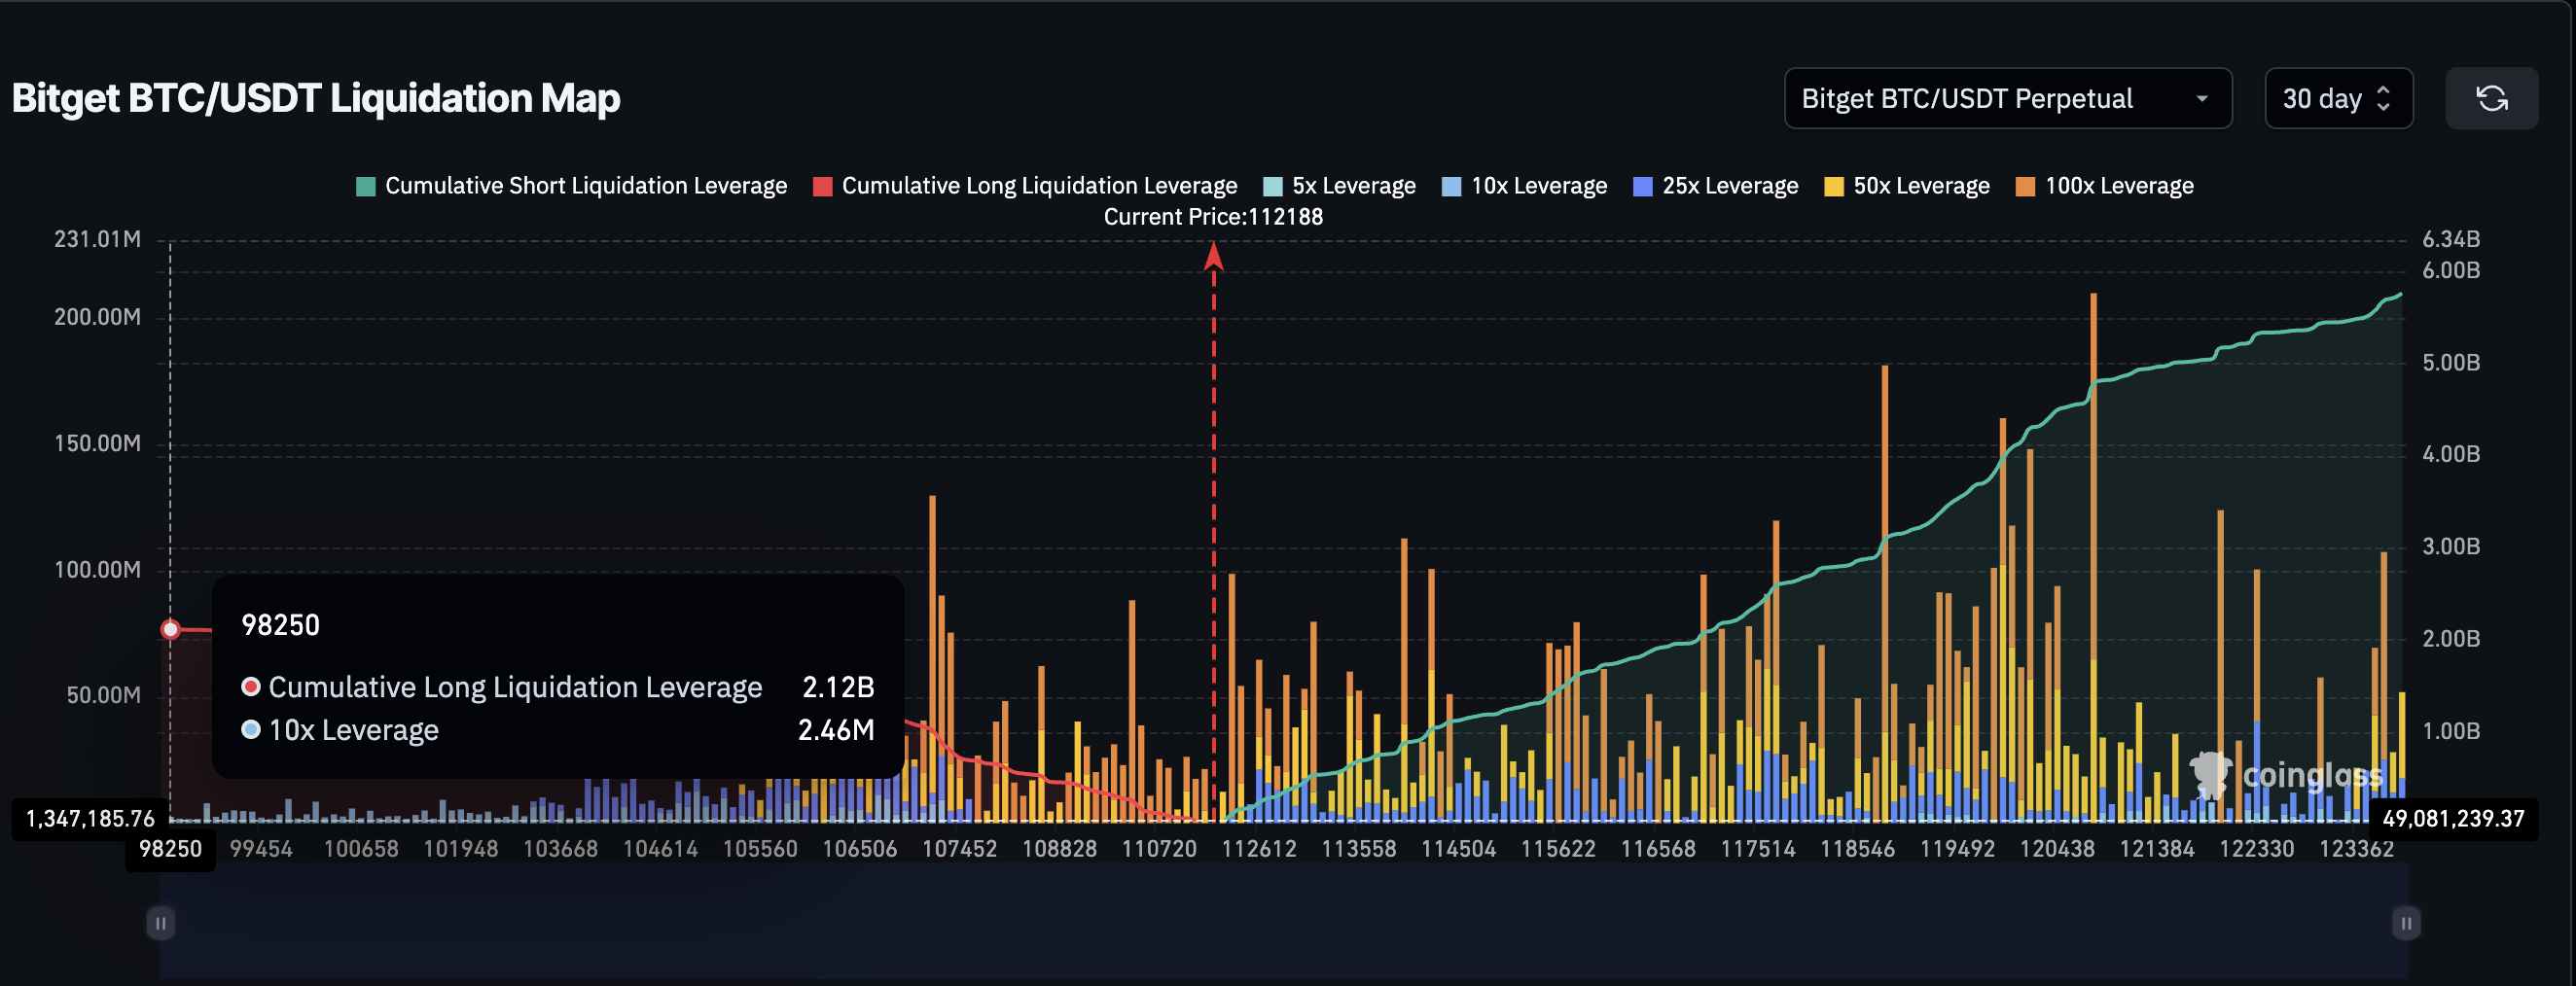Toggle the 50x Leverage legend entry

1906,185
